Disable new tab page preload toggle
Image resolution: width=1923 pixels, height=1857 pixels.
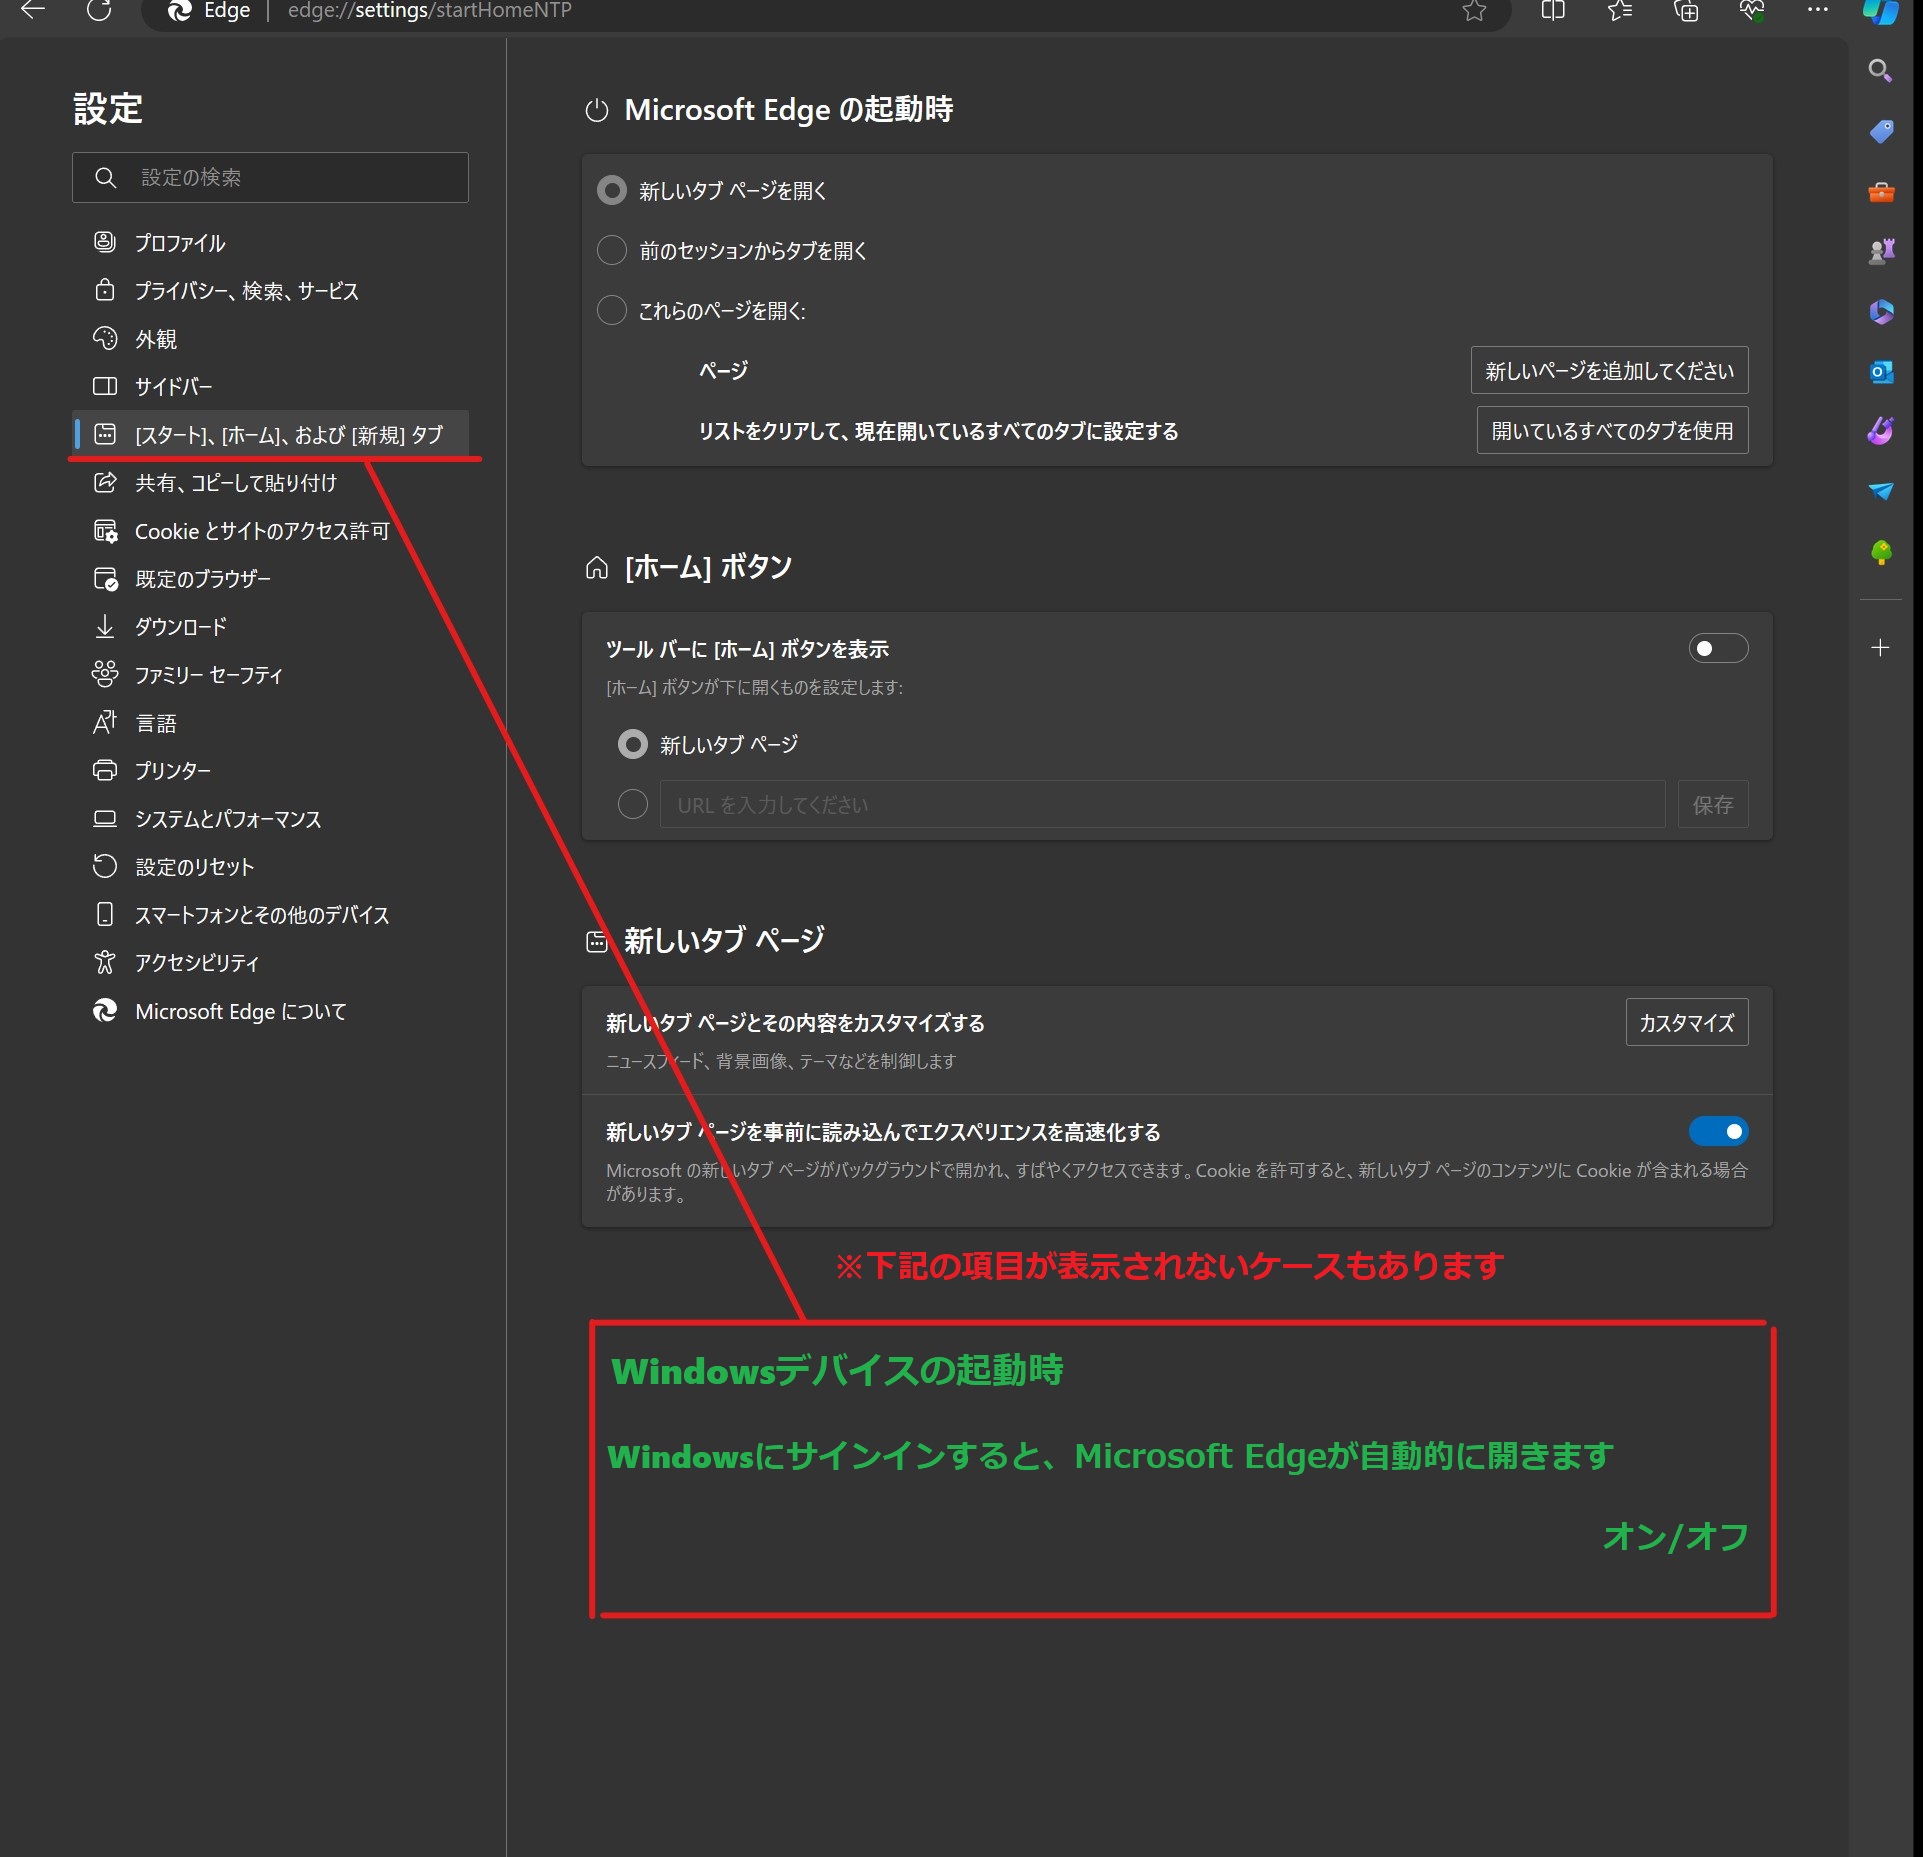[x=1718, y=1132]
